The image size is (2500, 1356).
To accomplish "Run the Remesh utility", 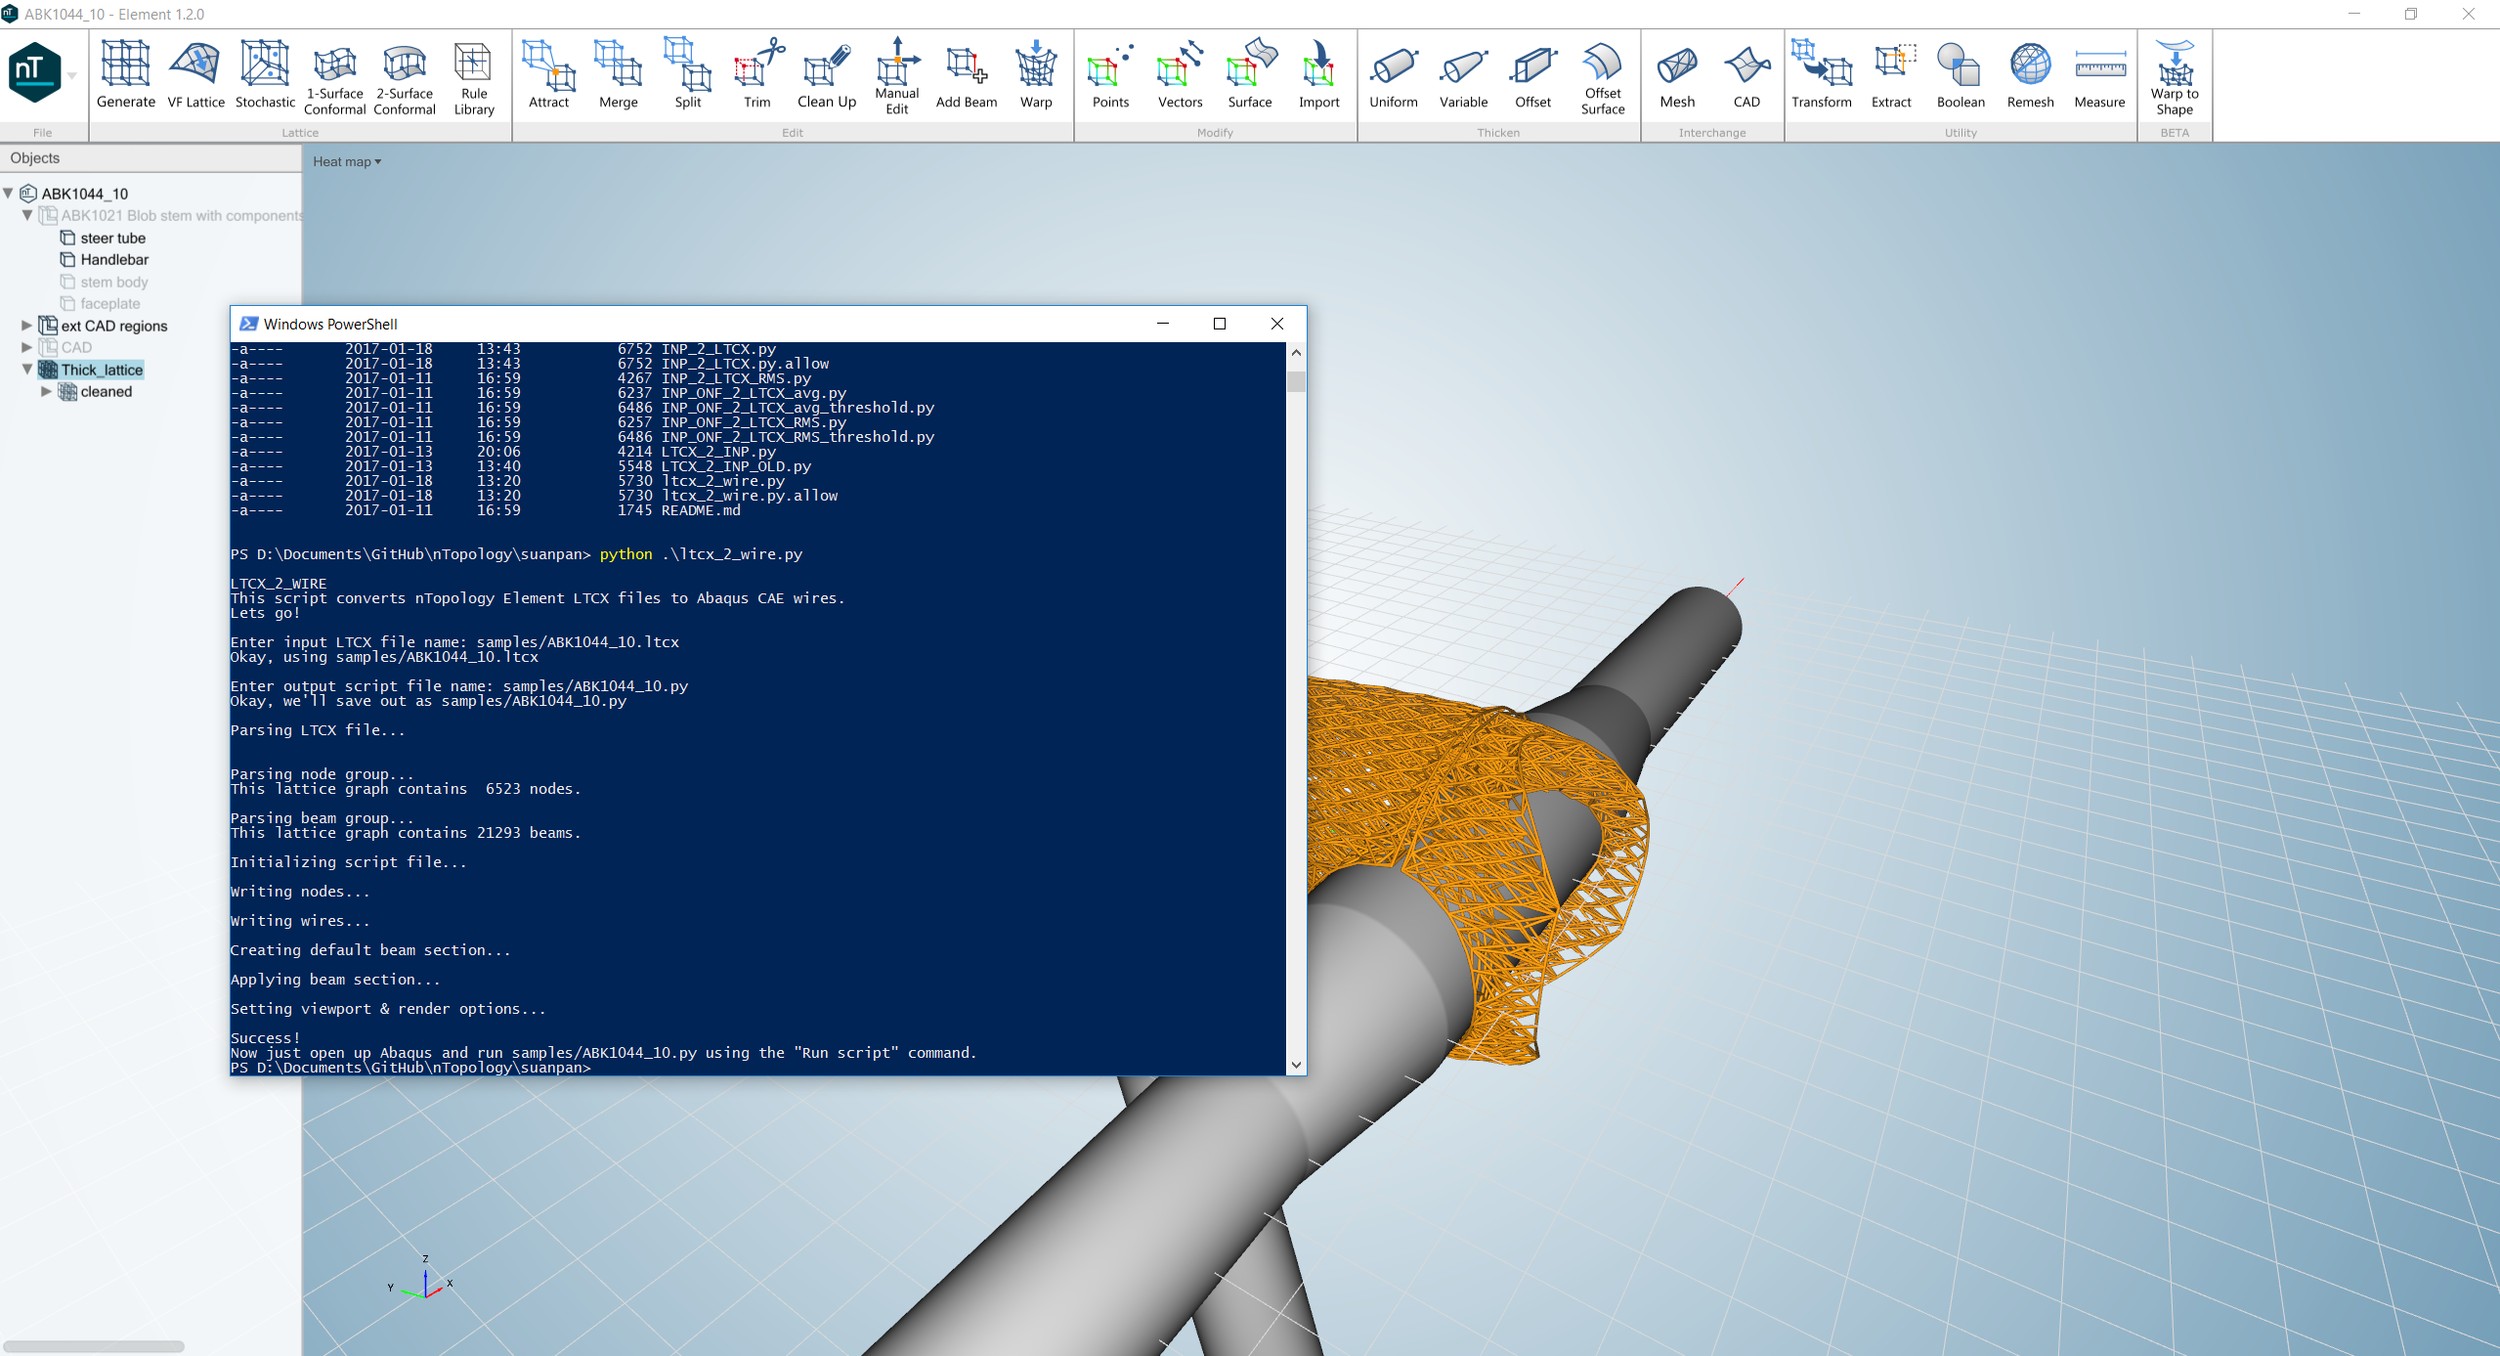I will [2031, 75].
